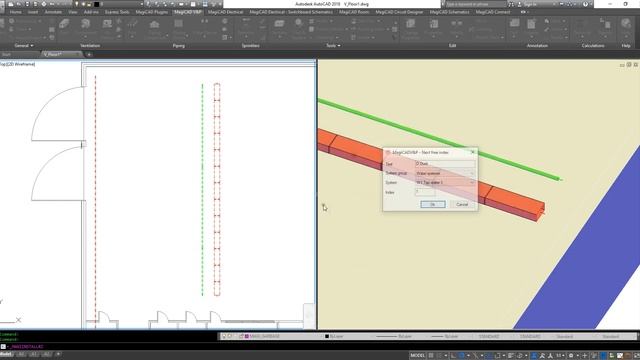640x360 pixels.
Task: Open the System group dropdown
Action: [445, 173]
